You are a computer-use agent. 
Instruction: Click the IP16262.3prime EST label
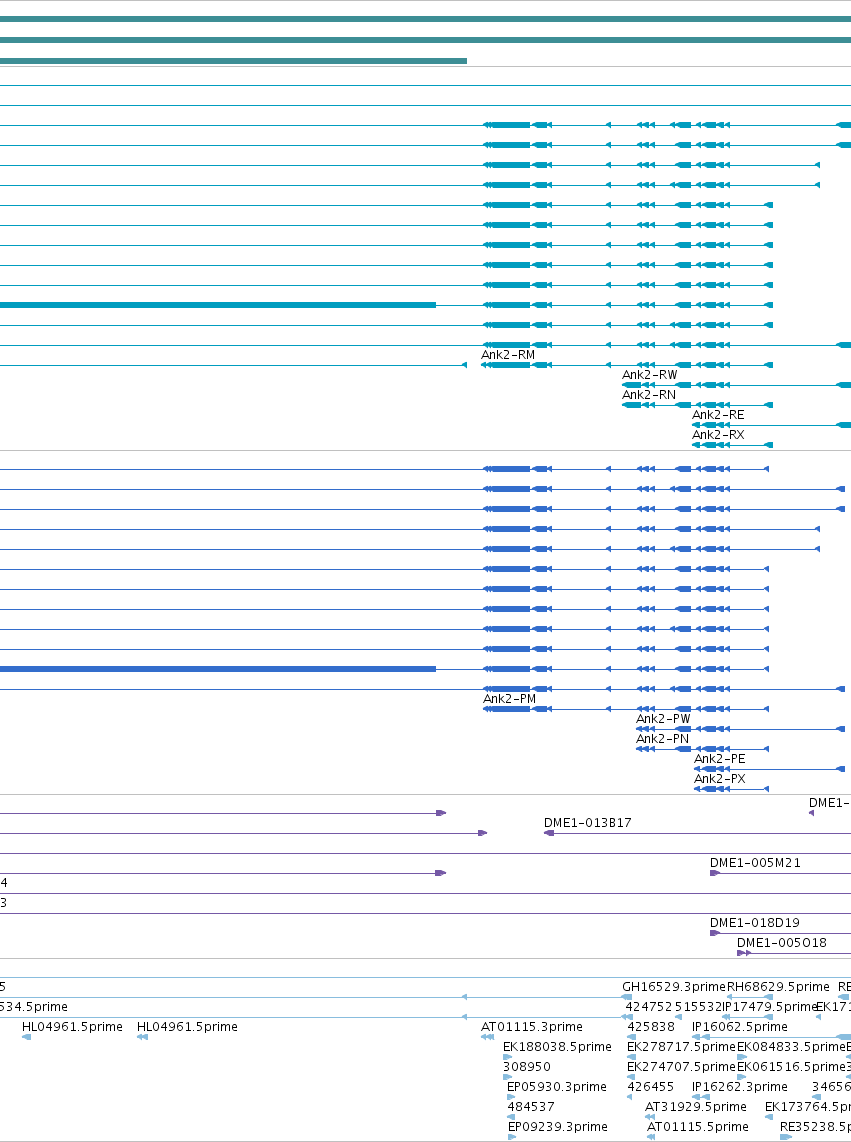(x=740, y=1087)
